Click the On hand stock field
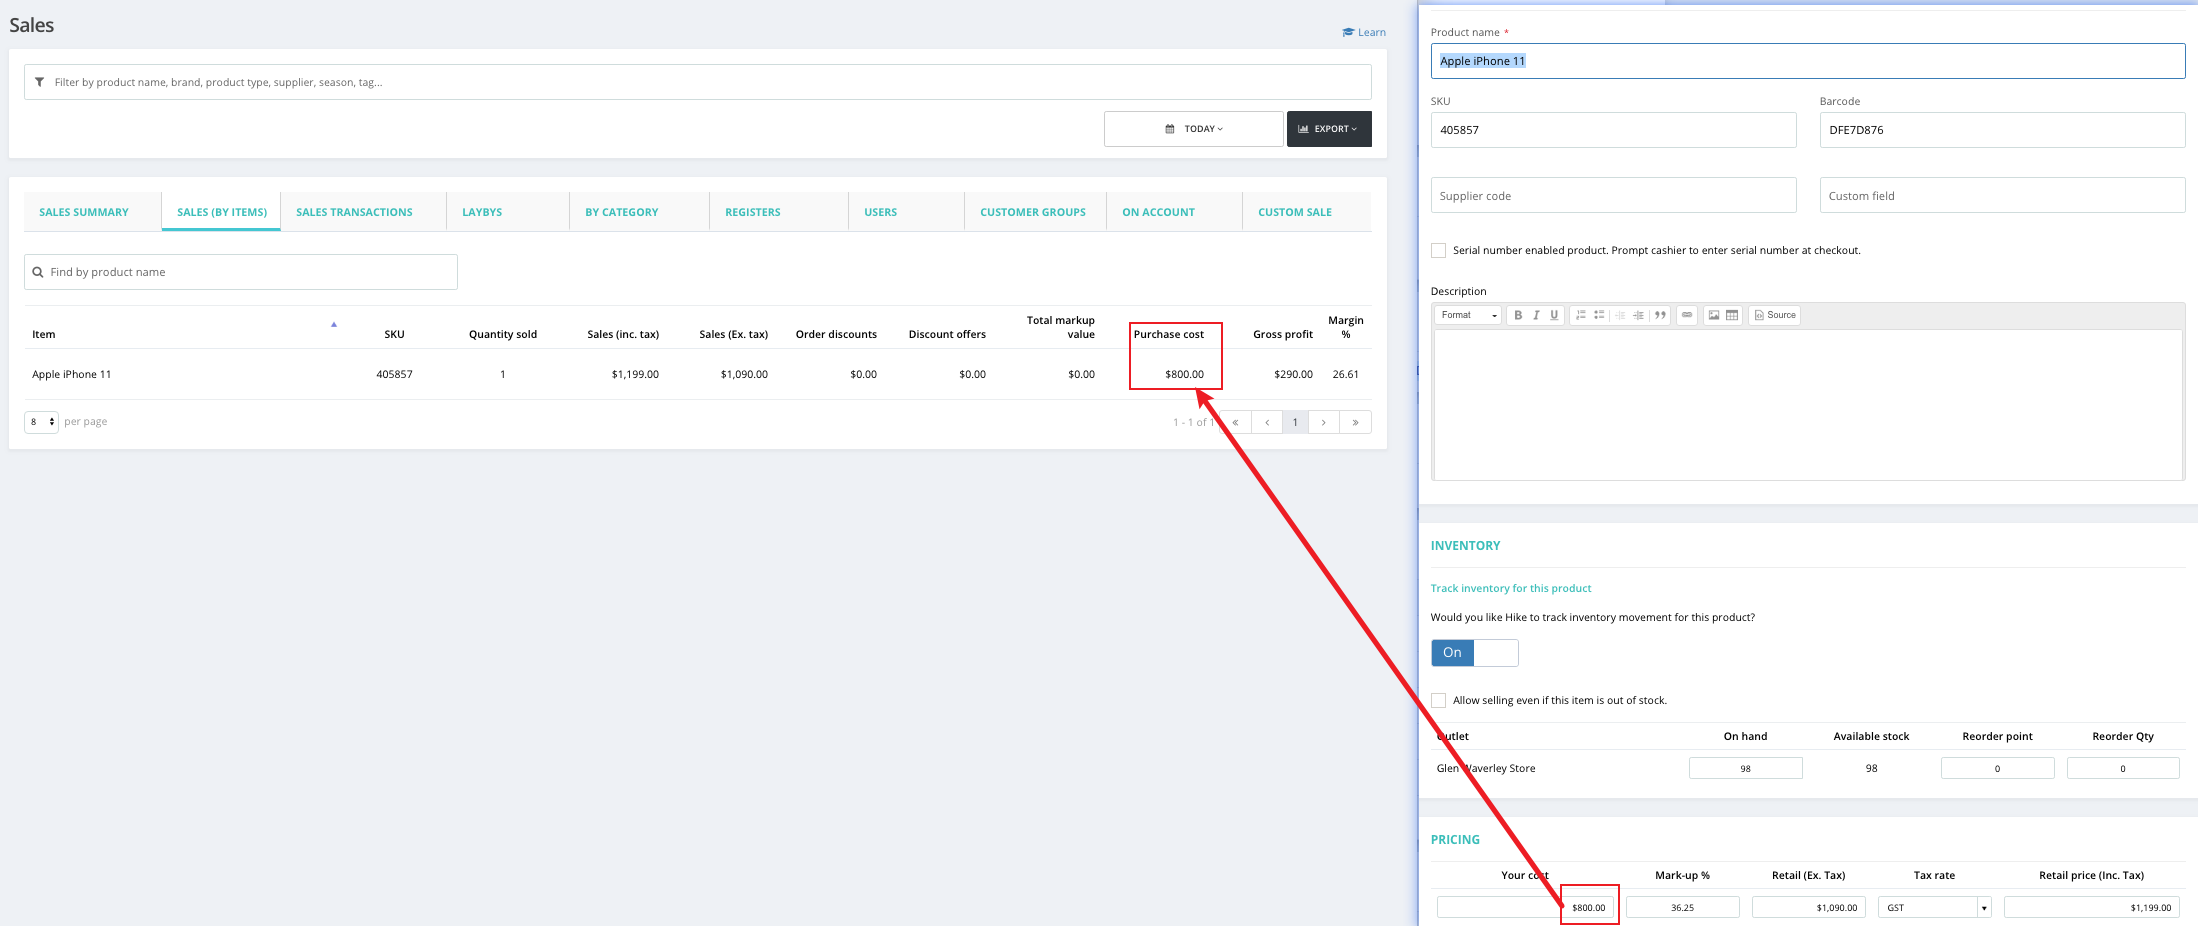This screenshot has width=2198, height=926. point(1746,768)
